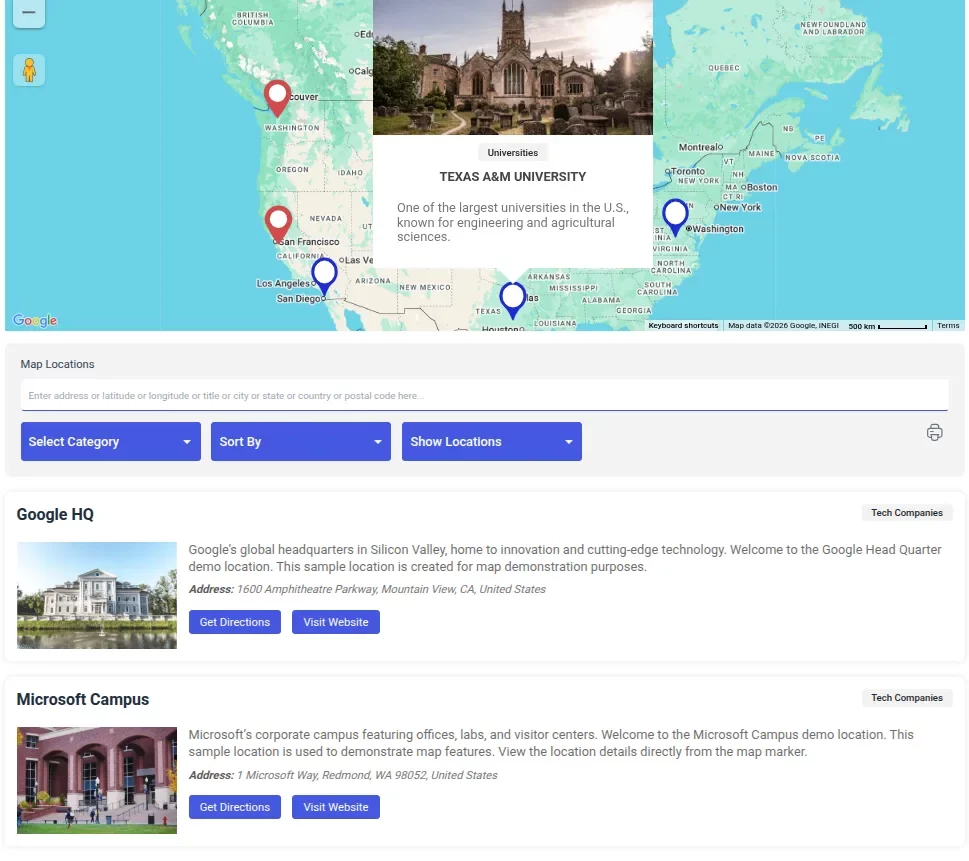
Task: Click the Map Locations label
Action: (x=57, y=364)
